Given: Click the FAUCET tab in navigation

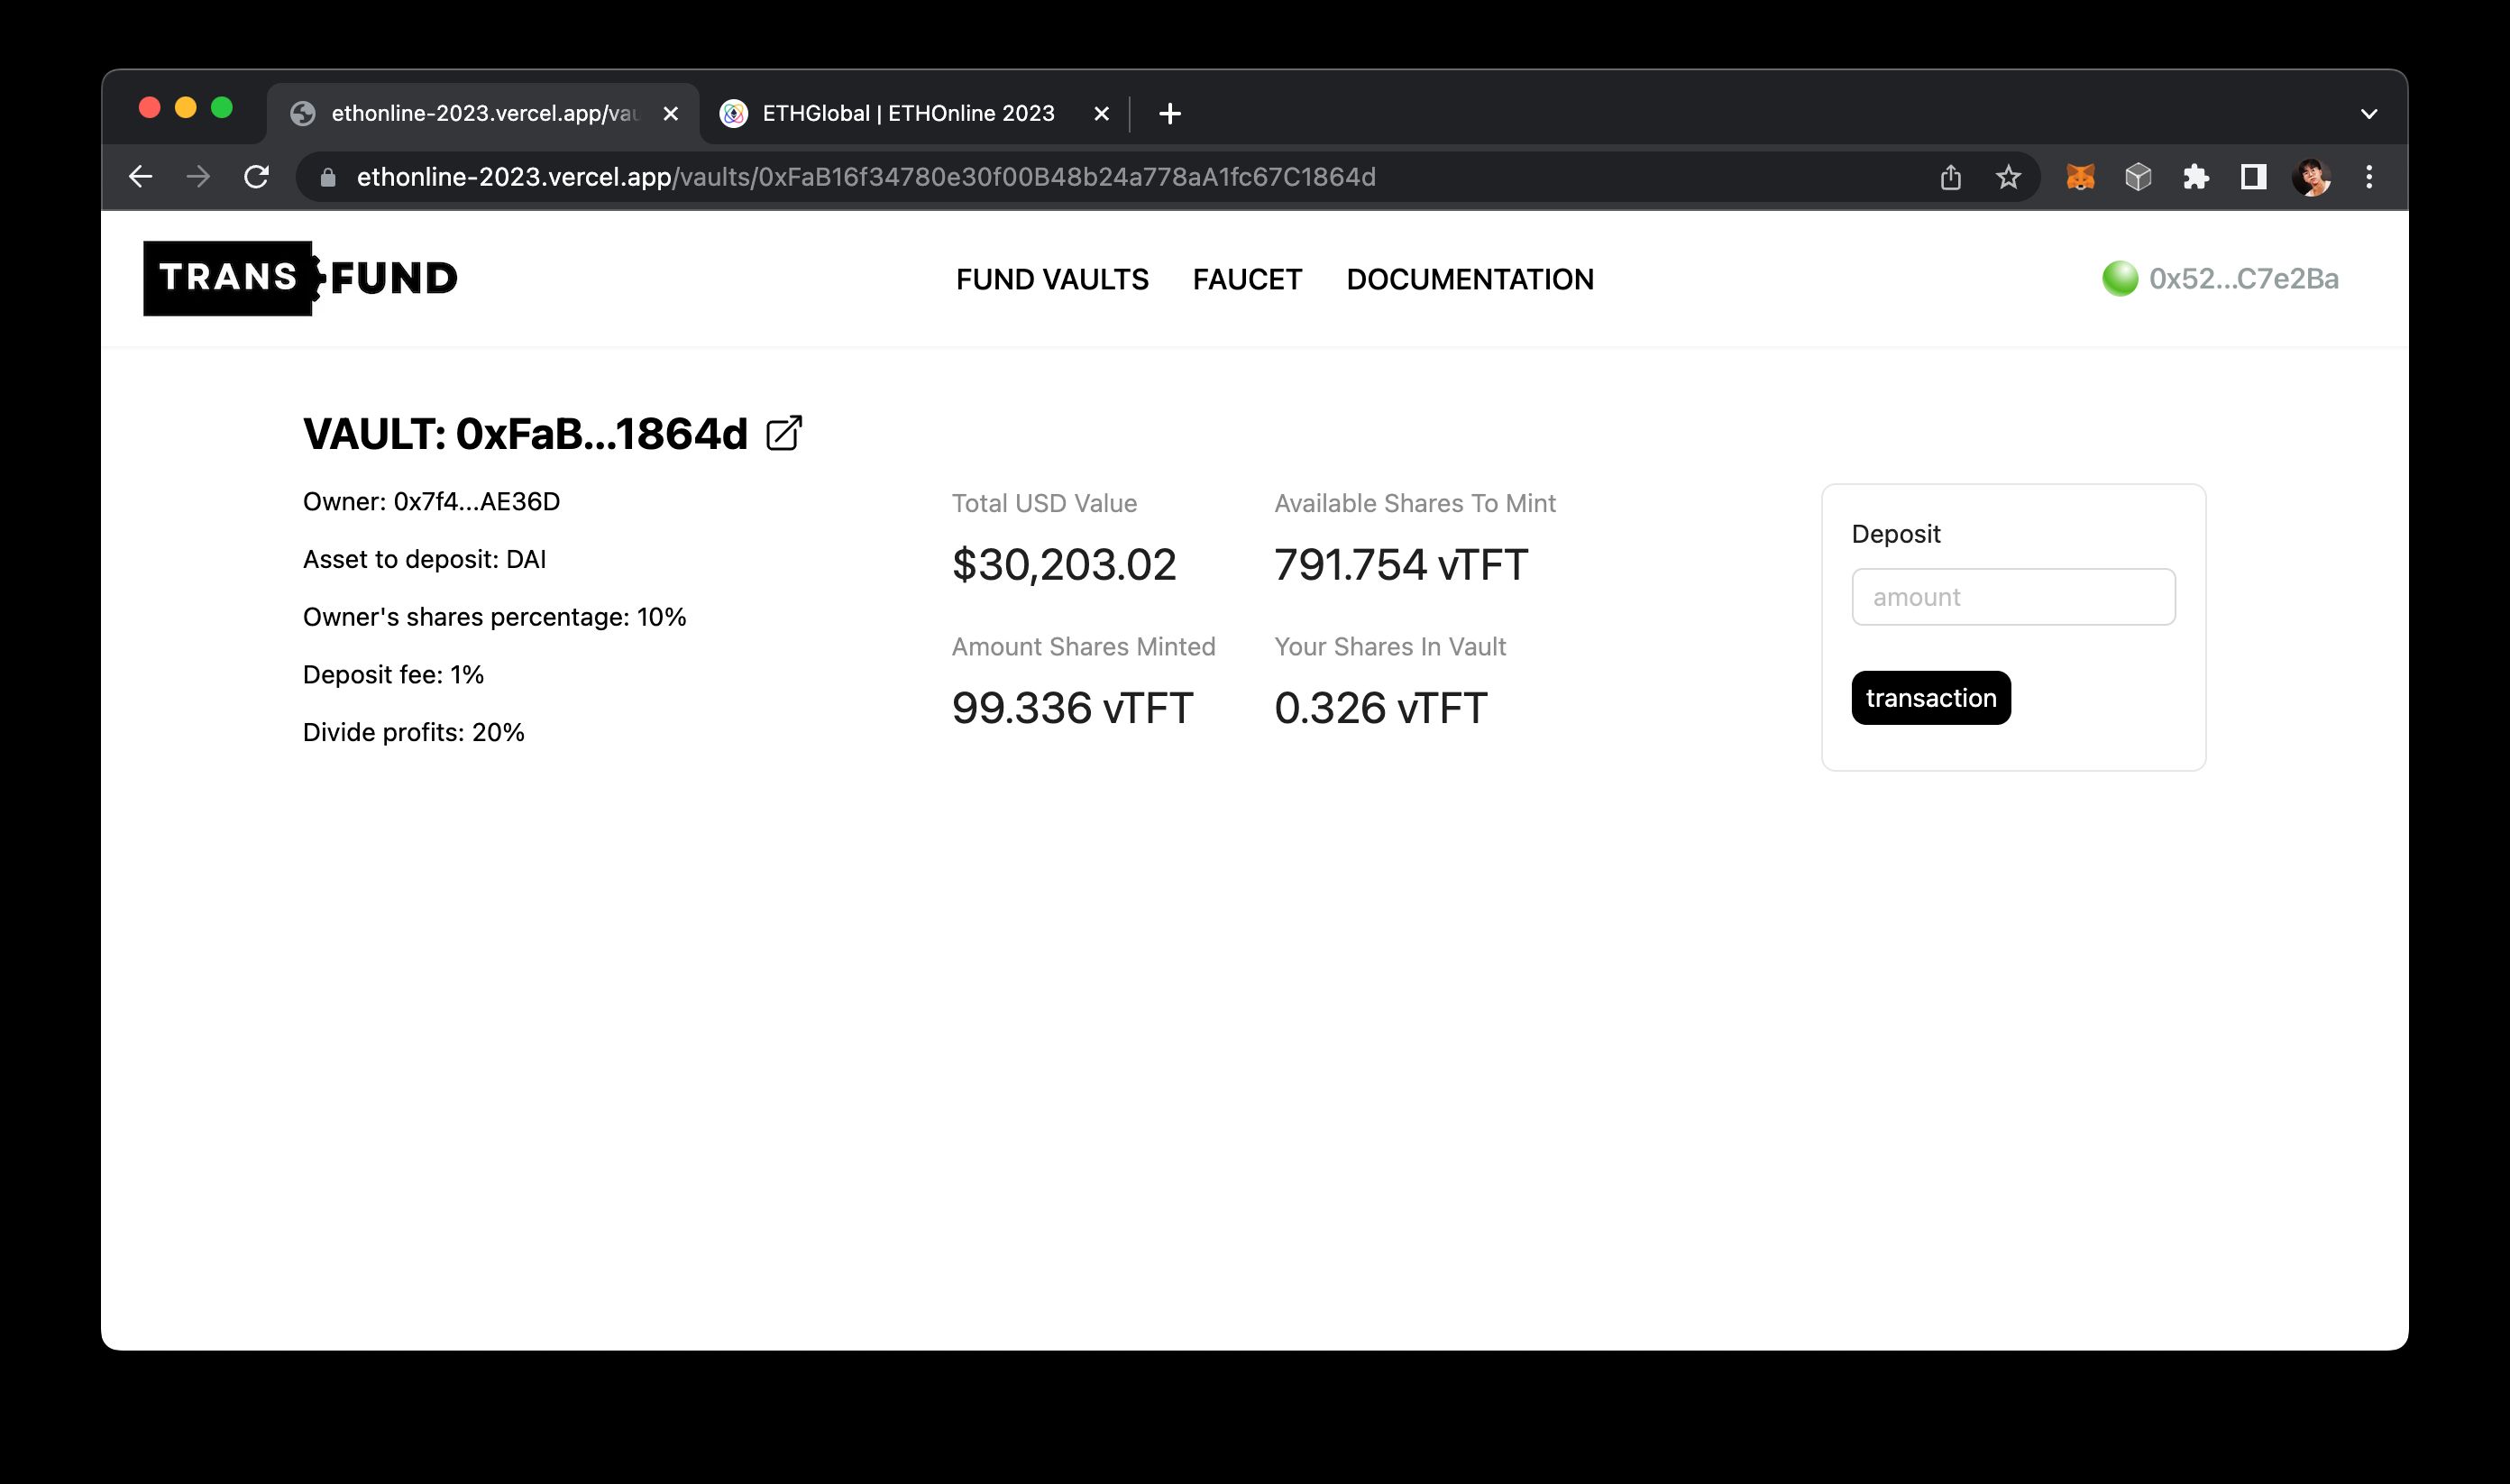Looking at the screenshot, I should point(1247,278).
